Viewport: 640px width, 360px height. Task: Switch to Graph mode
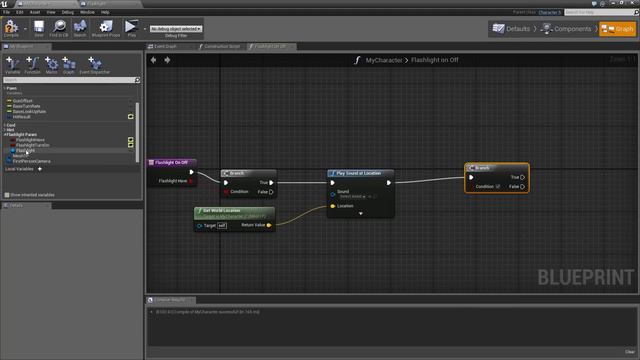click(x=618, y=29)
